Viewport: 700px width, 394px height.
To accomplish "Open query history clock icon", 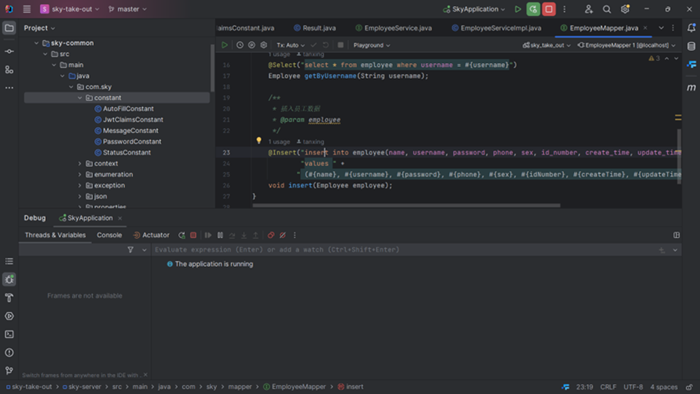I will (x=240, y=45).
